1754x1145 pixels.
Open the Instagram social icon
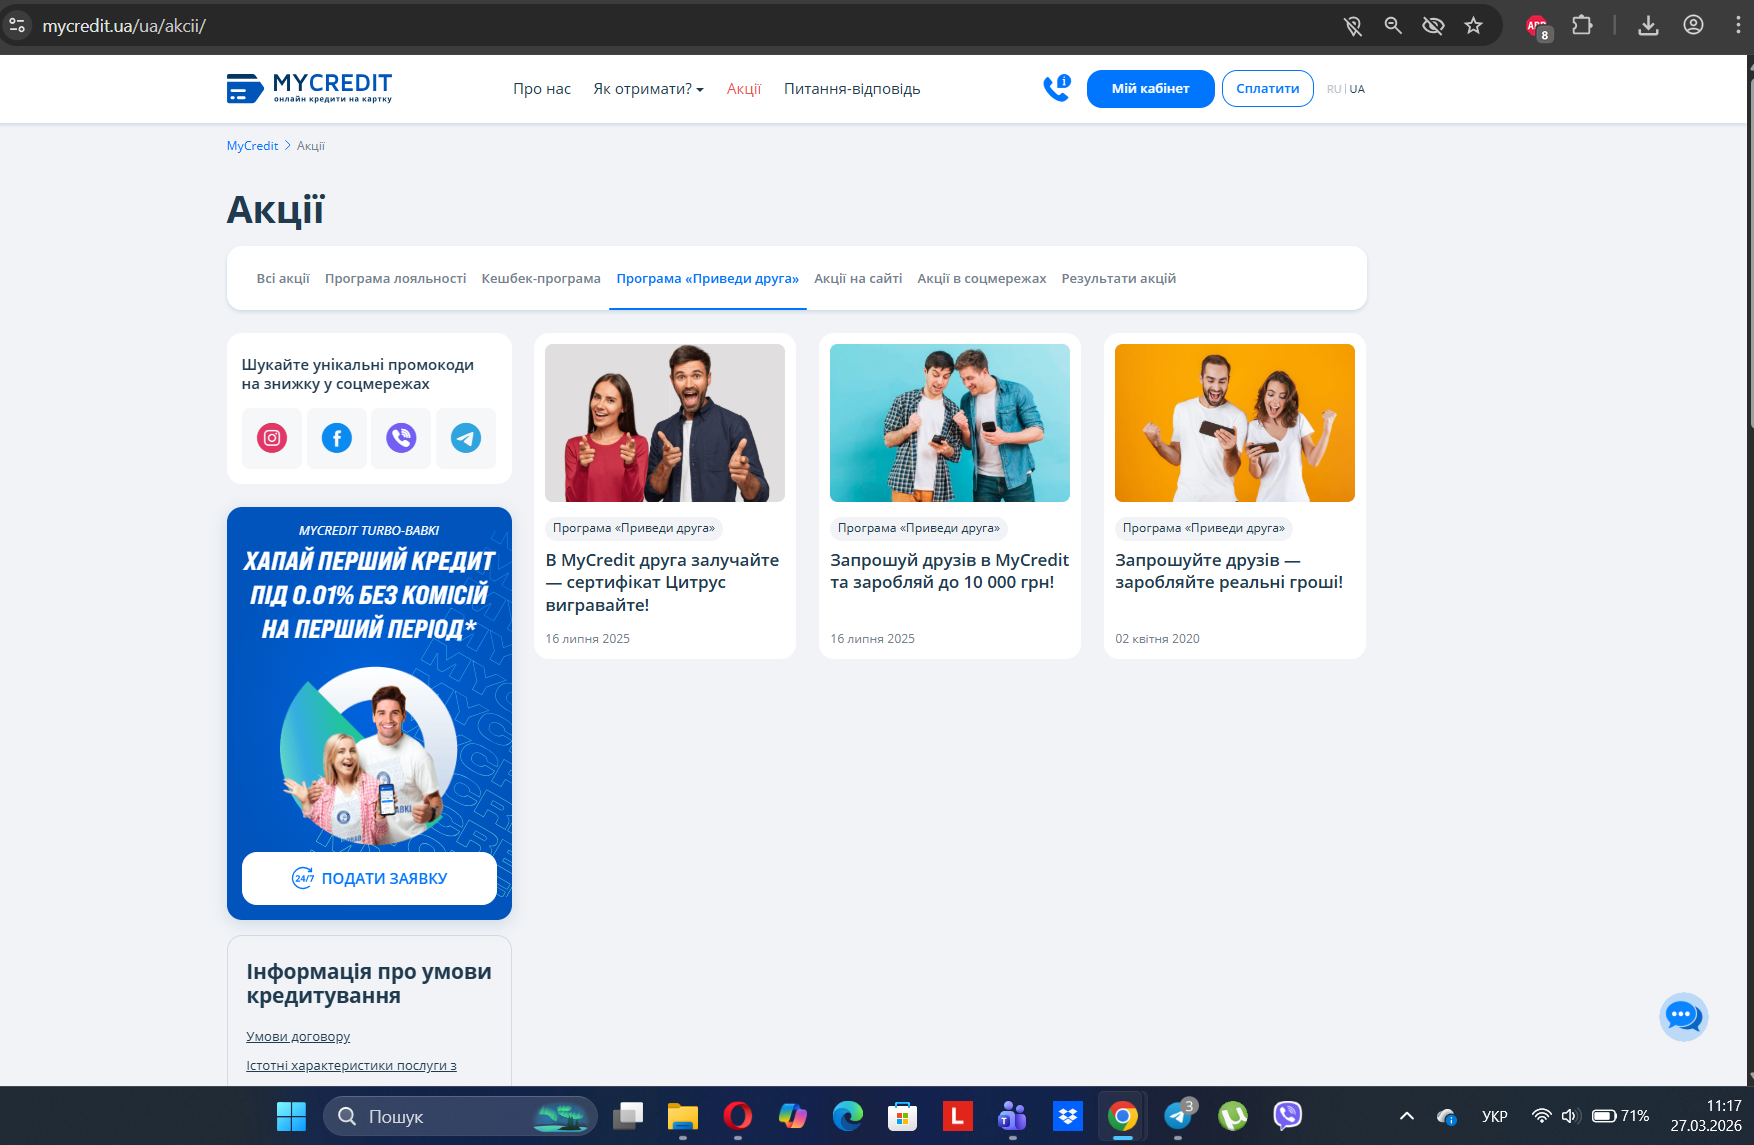click(x=272, y=438)
